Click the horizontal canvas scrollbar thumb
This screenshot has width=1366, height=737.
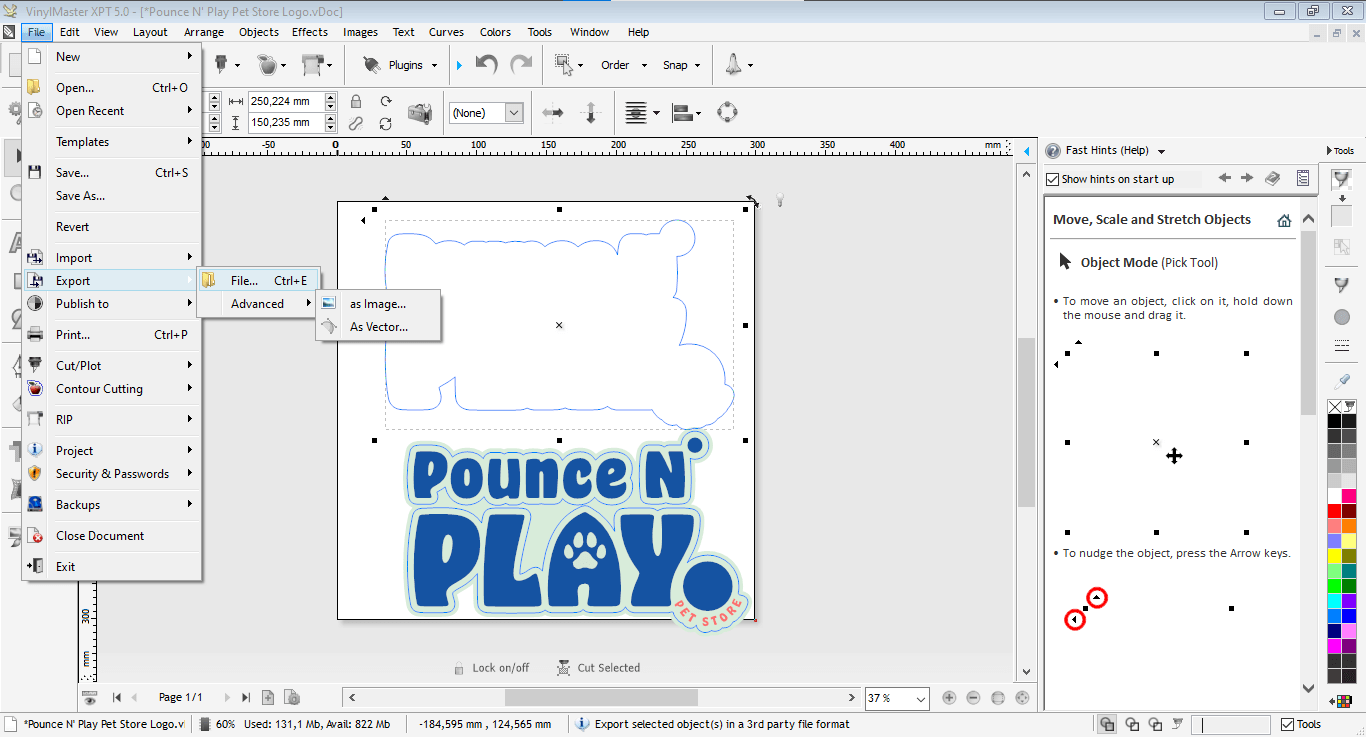tap(600, 697)
